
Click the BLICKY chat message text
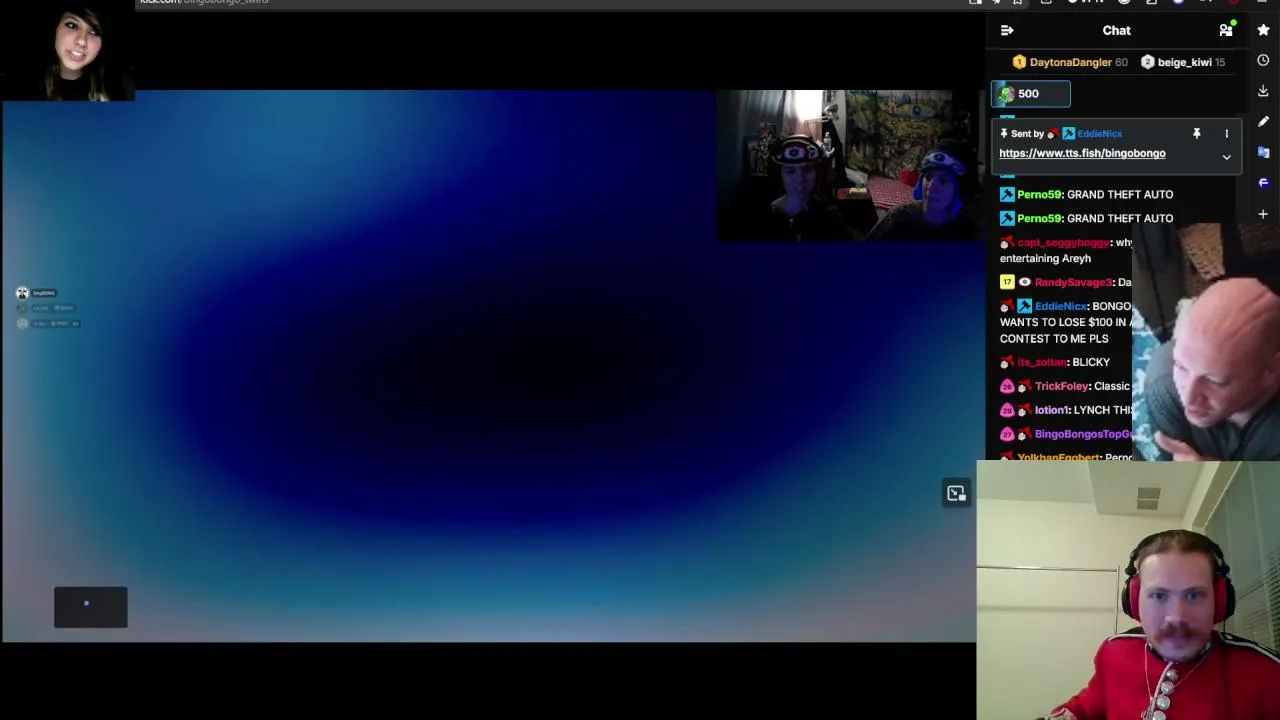[x=1091, y=362]
